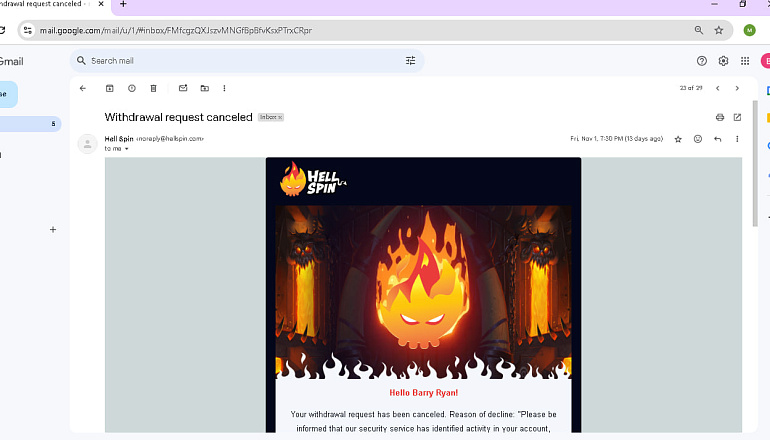Mark the email as unread
The image size is (770, 440).
[x=183, y=88]
